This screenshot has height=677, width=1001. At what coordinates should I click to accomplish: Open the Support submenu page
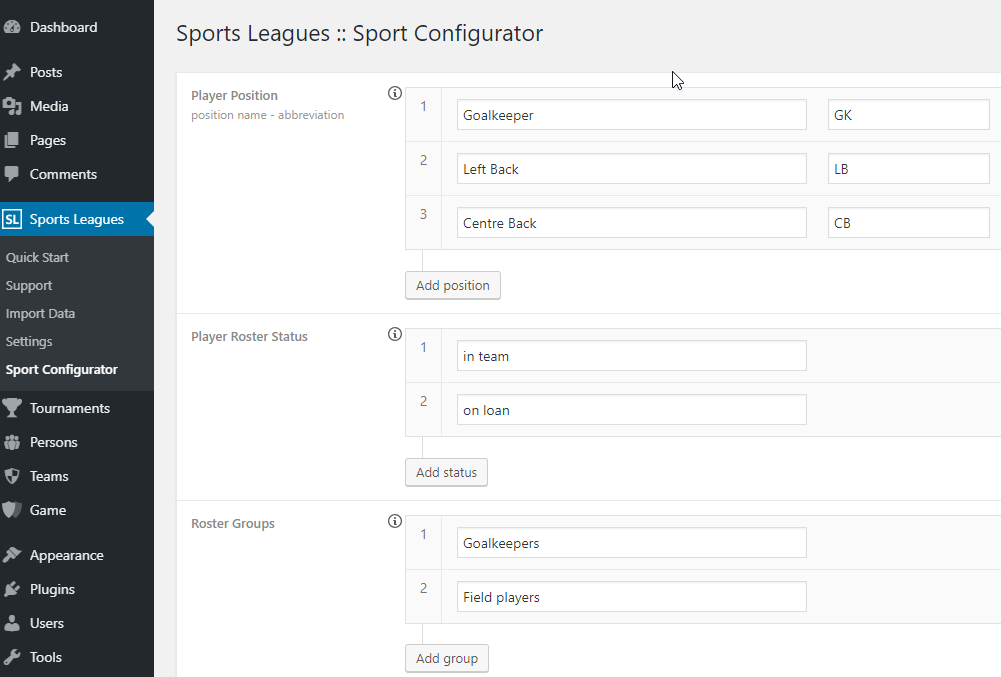(x=29, y=285)
